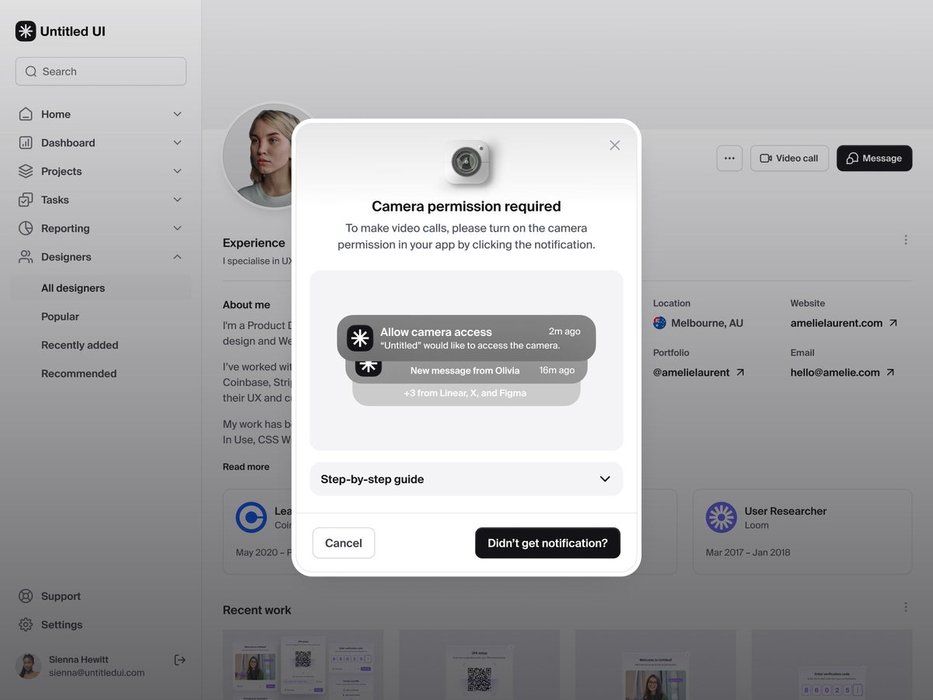Click Didn't get notification? button
Image resolution: width=933 pixels, height=700 pixels.
pyautogui.click(x=547, y=543)
